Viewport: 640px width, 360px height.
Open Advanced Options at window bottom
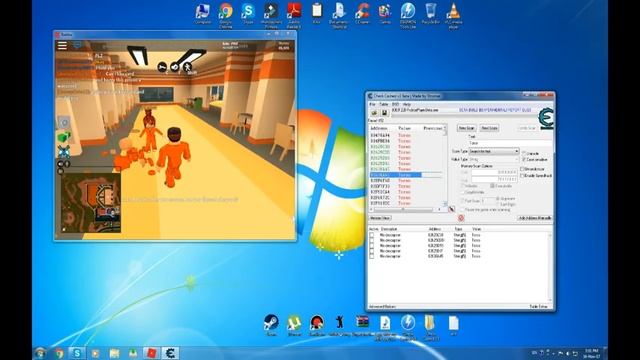pyautogui.click(x=382, y=307)
